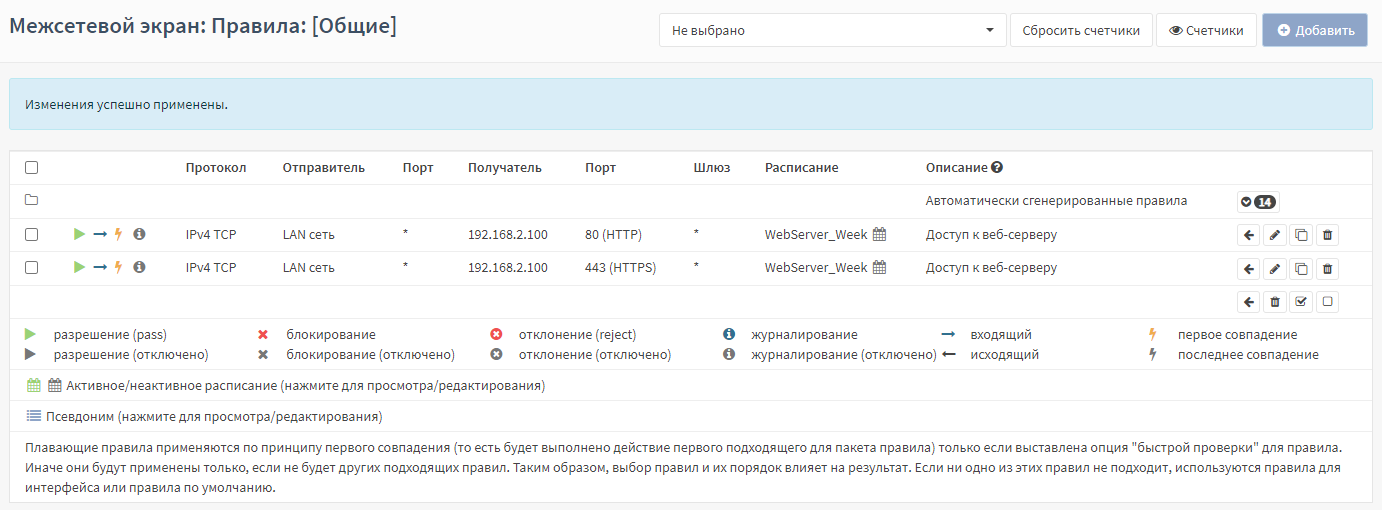Viewport: 1382px width, 510px height.
Task: Click Протокол column header
Action: coord(216,168)
